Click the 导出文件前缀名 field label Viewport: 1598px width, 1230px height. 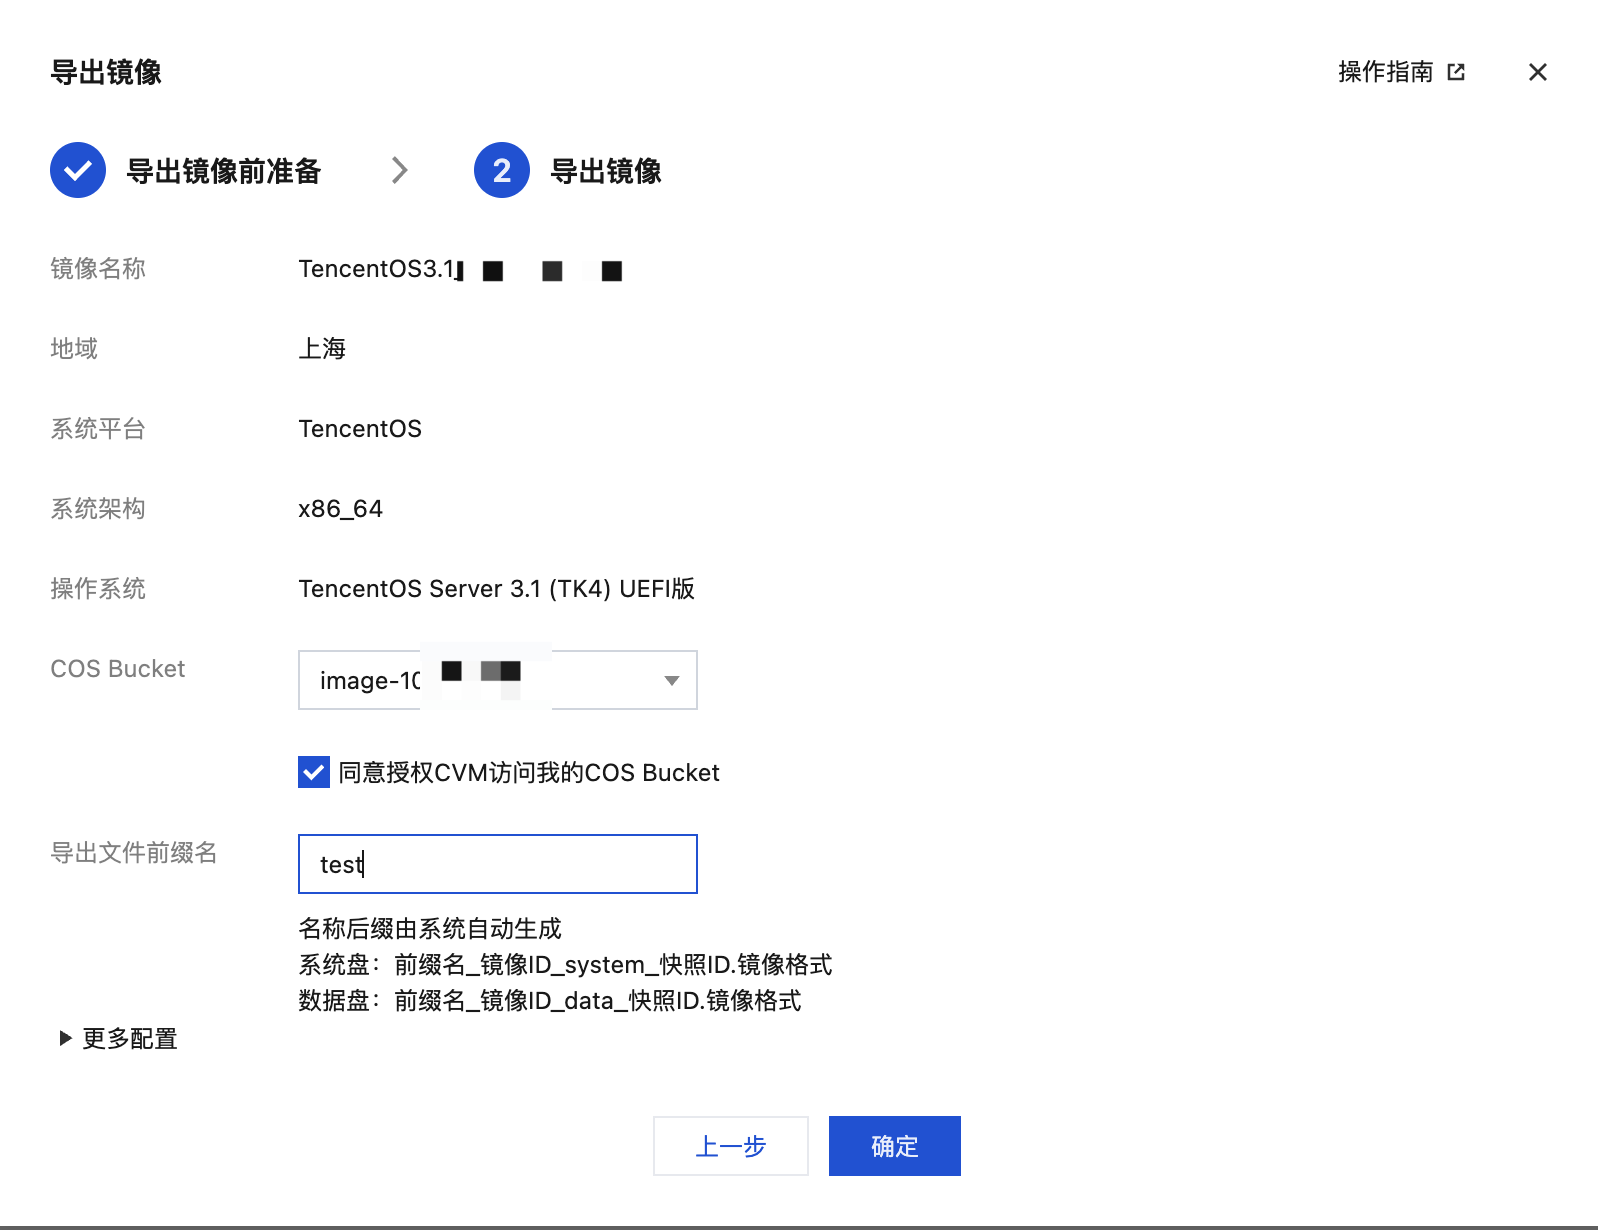click(x=134, y=852)
